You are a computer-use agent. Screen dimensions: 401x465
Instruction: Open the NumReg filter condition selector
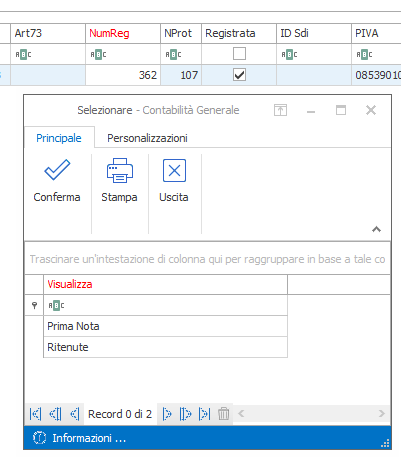tap(98, 54)
